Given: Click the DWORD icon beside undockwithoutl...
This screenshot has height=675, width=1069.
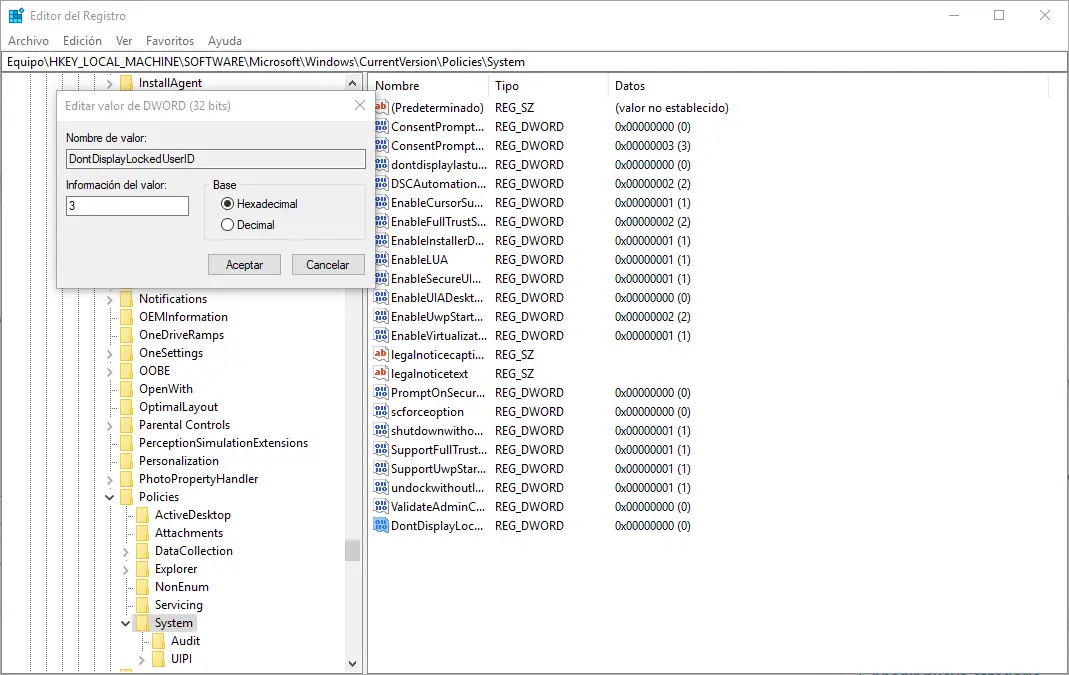Looking at the screenshot, I should [x=381, y=488].
